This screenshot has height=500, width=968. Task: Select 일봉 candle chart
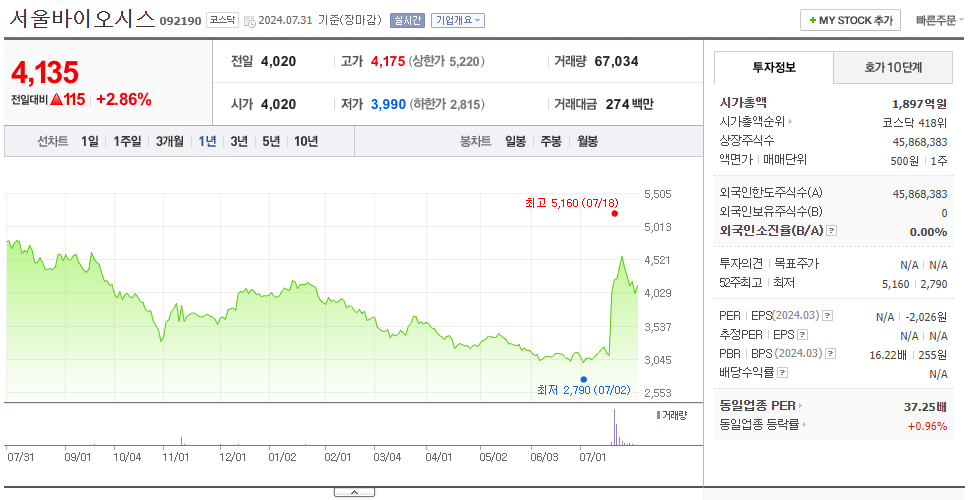pyautogui.click(x=515, y=141)
